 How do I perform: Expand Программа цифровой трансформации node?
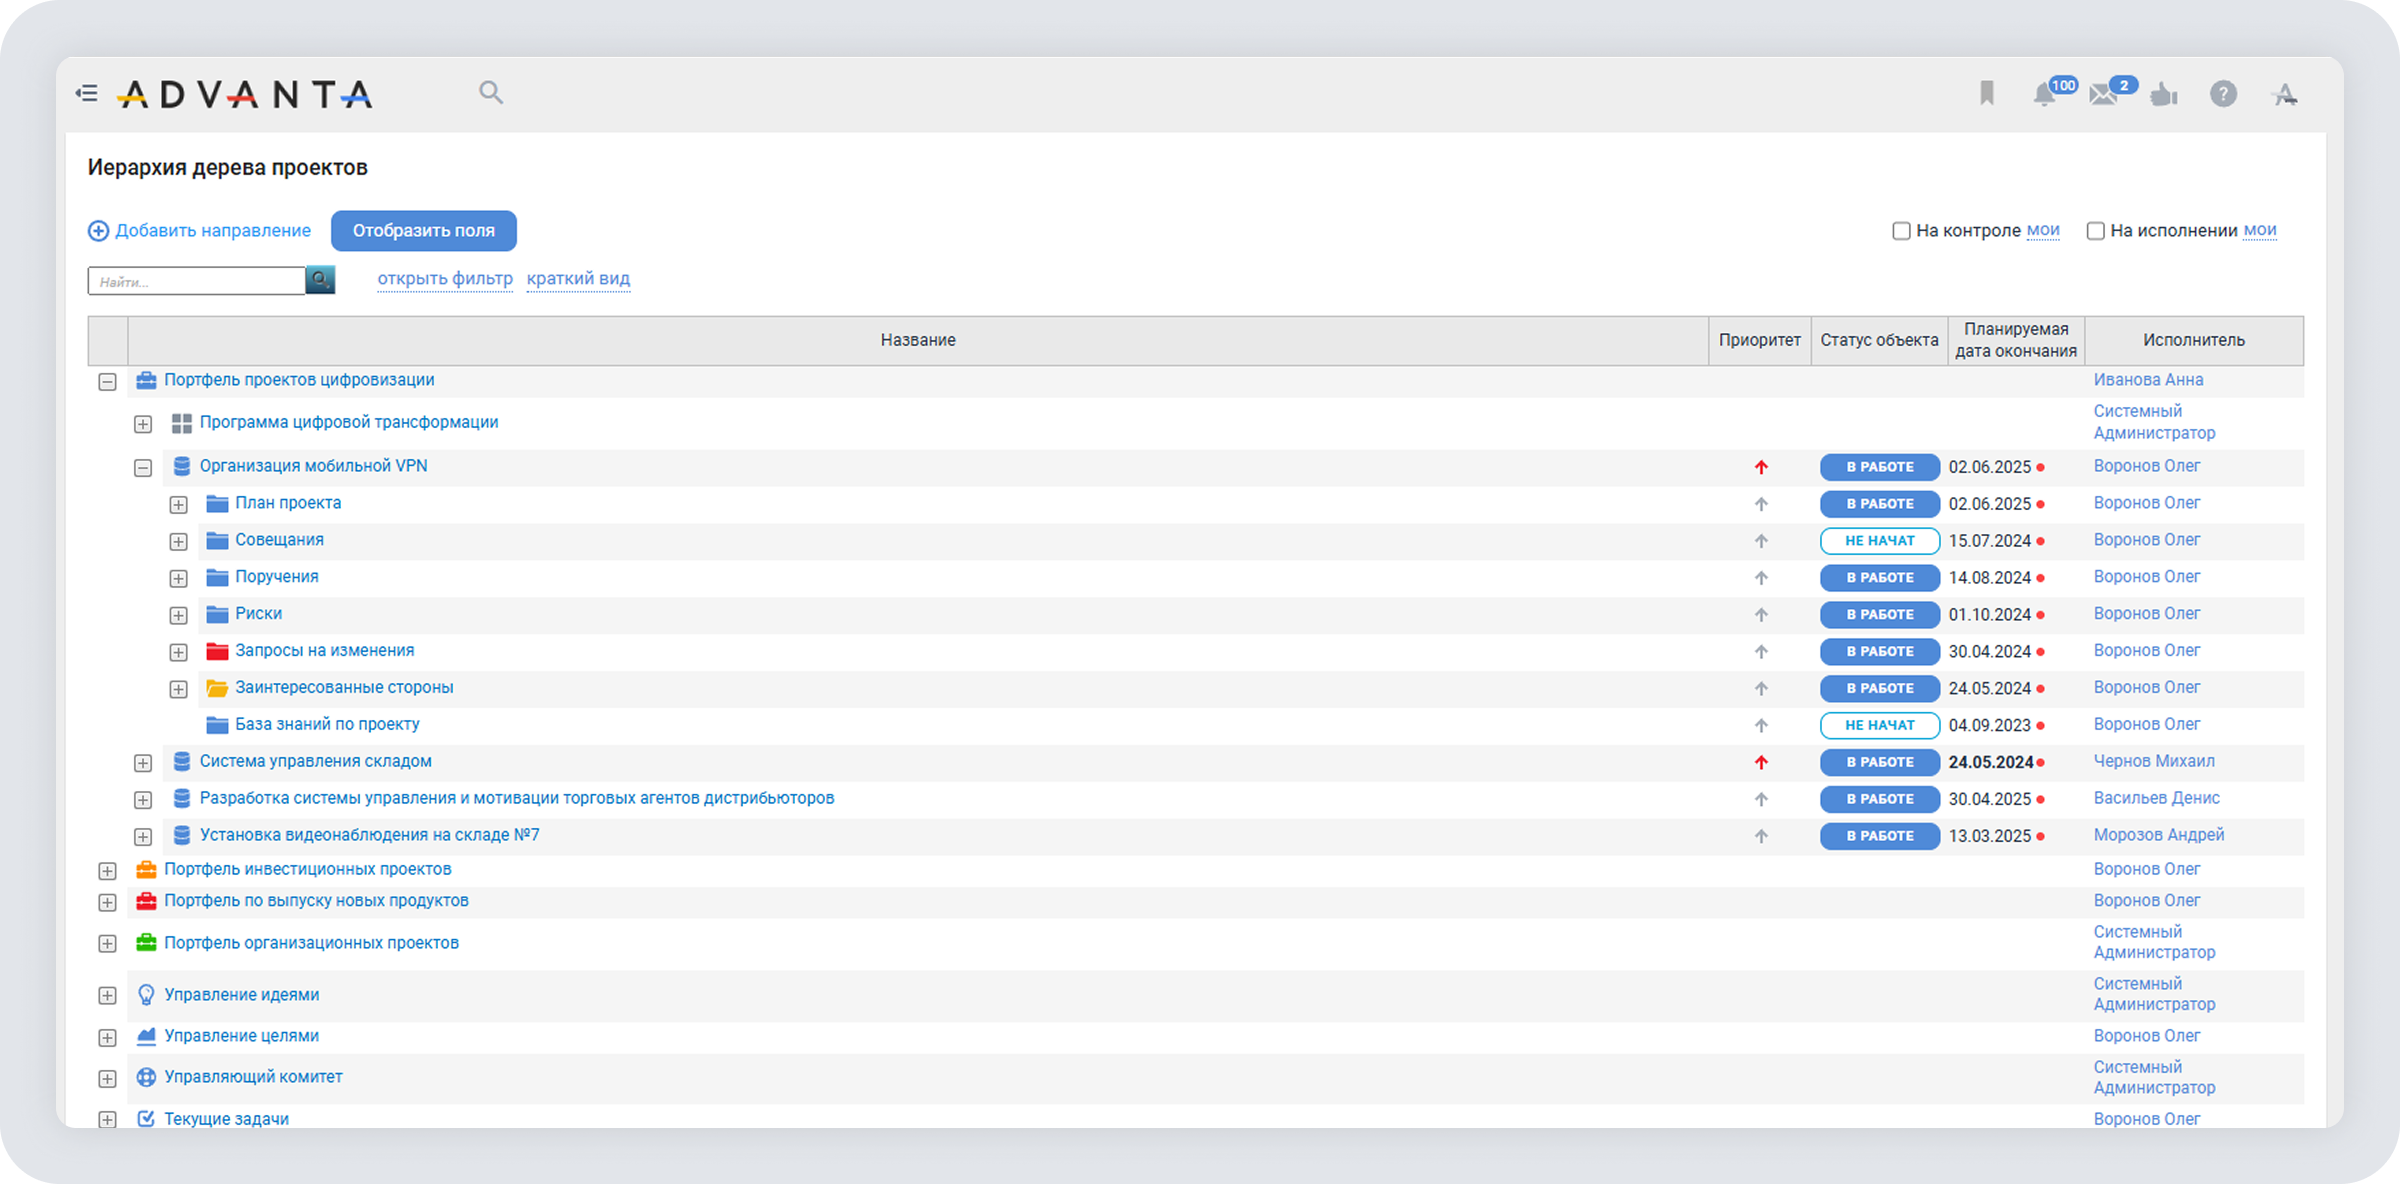tap(143, 424)
